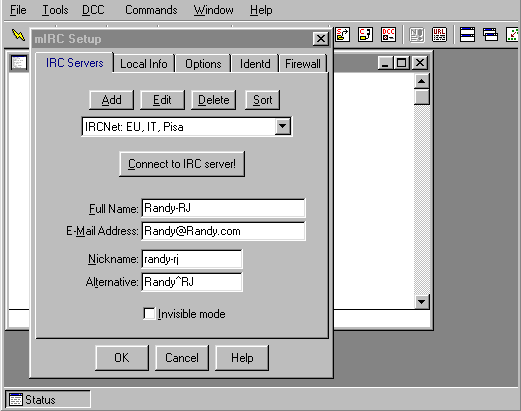
Task: Switch to the Local Info tab
Action: 144,64
